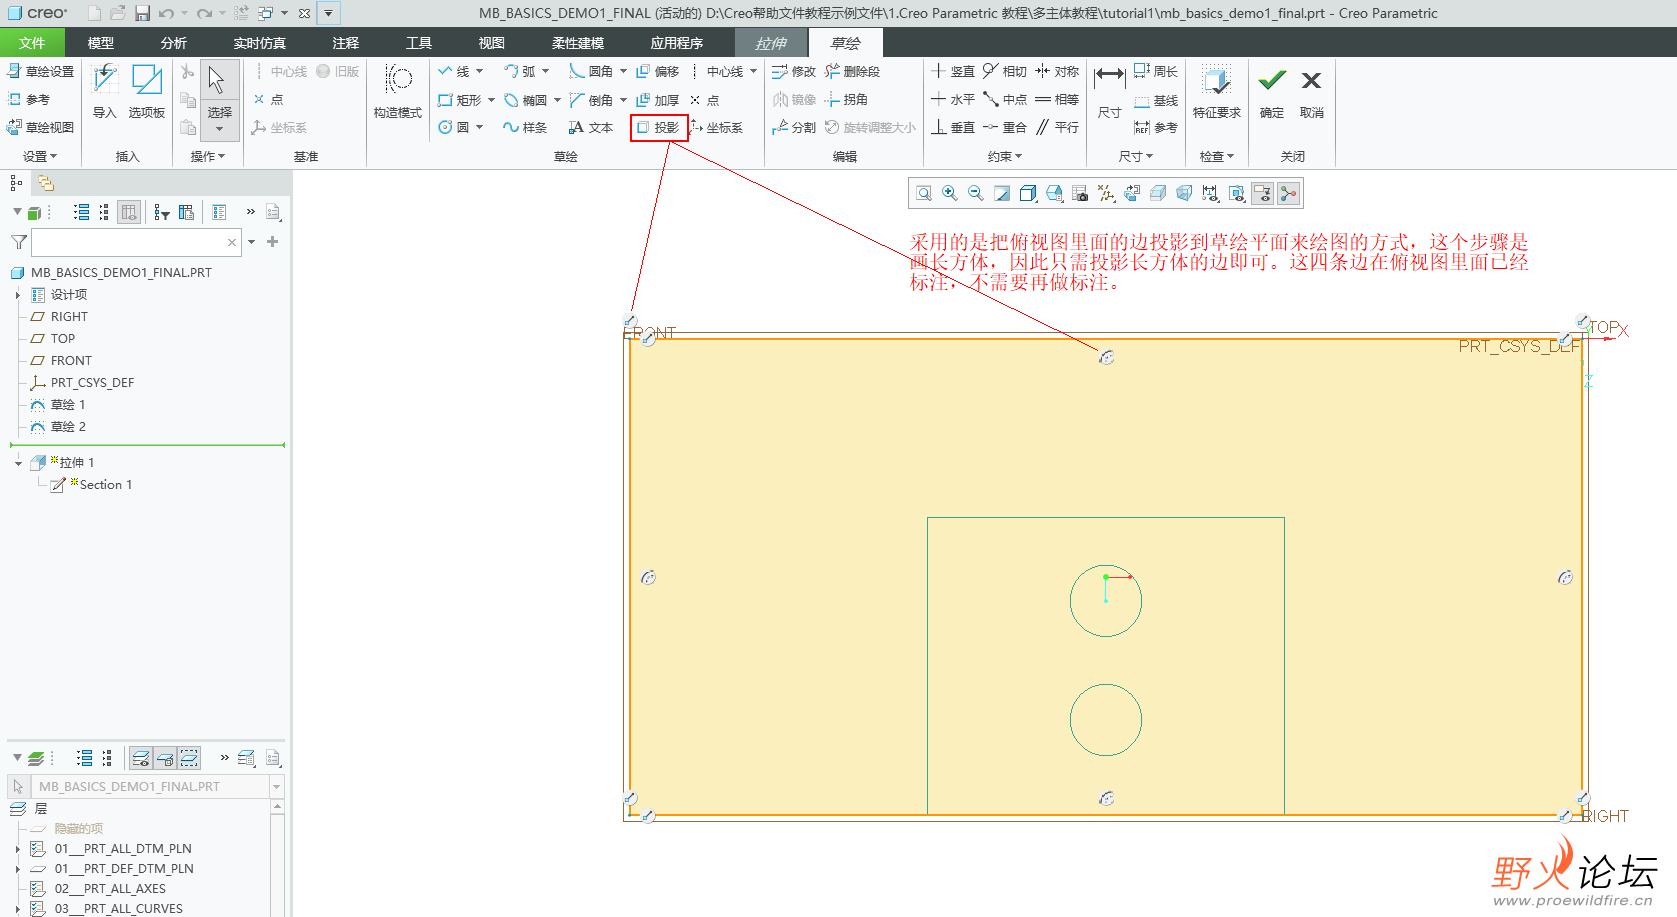This screenshot has width=1677, height=917.
Task: Open the 检查 group dropdown
Action: point(1217,156)
